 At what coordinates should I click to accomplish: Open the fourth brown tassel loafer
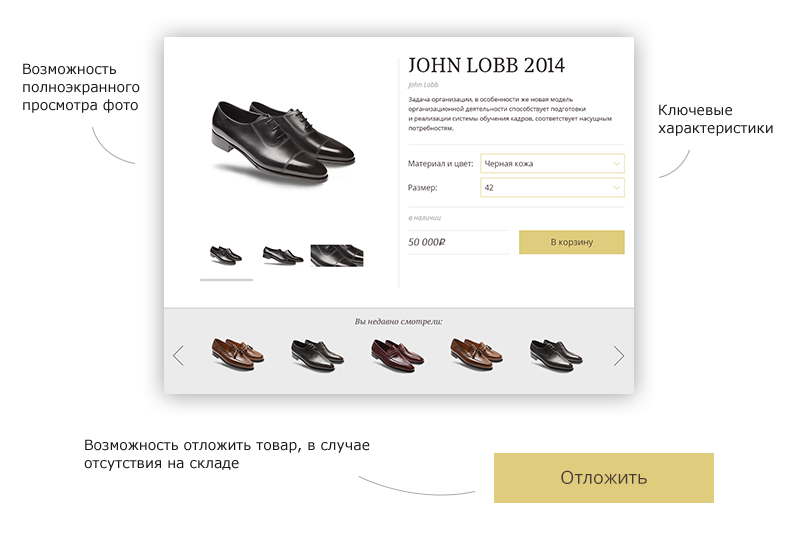476,354
